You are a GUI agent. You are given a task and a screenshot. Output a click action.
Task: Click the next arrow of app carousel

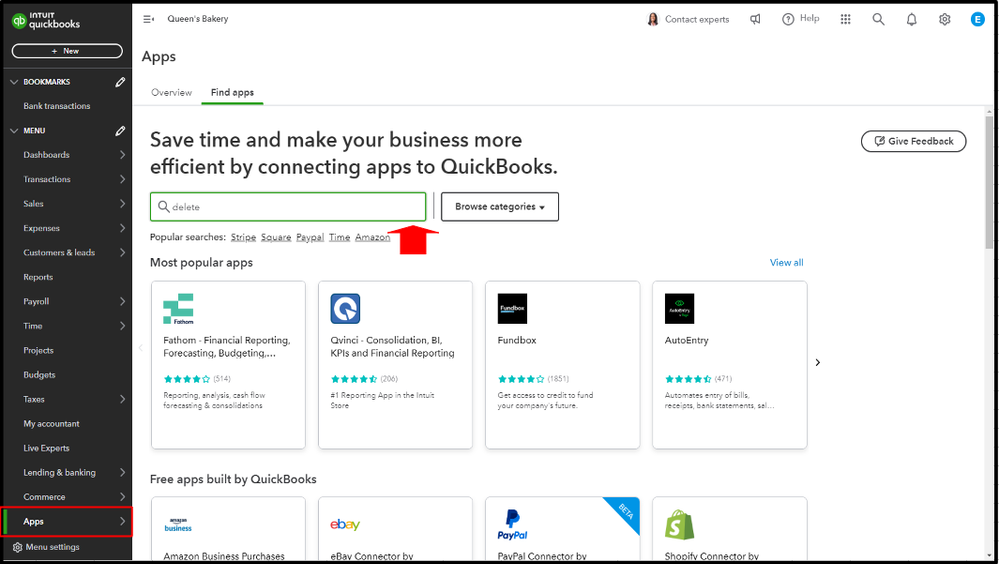pyautogui.click(x=818, y=362)
